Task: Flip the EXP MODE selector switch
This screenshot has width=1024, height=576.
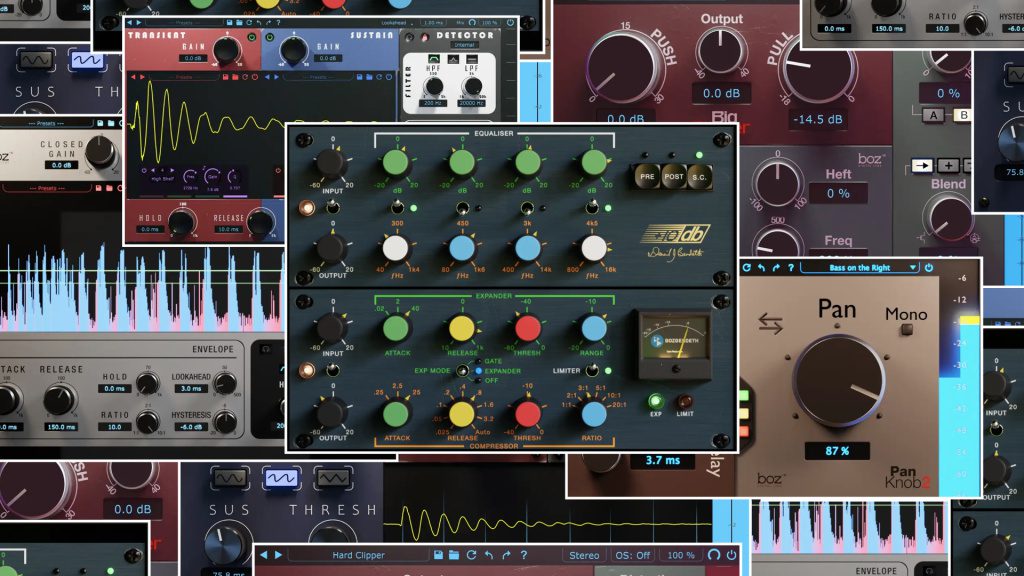Action: (x=462, y=370)
